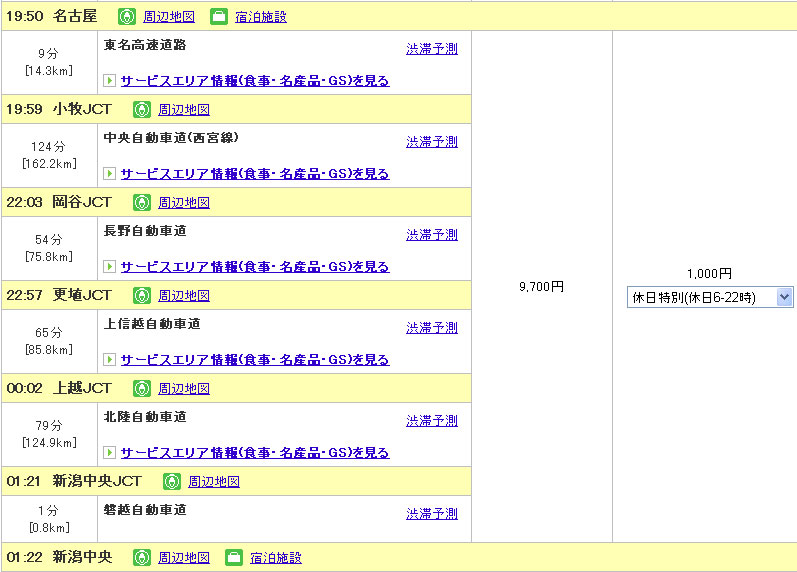The image size is (797, 572).
Task: Click the 1,000円 discounted toll
Action: pos(710,274)
